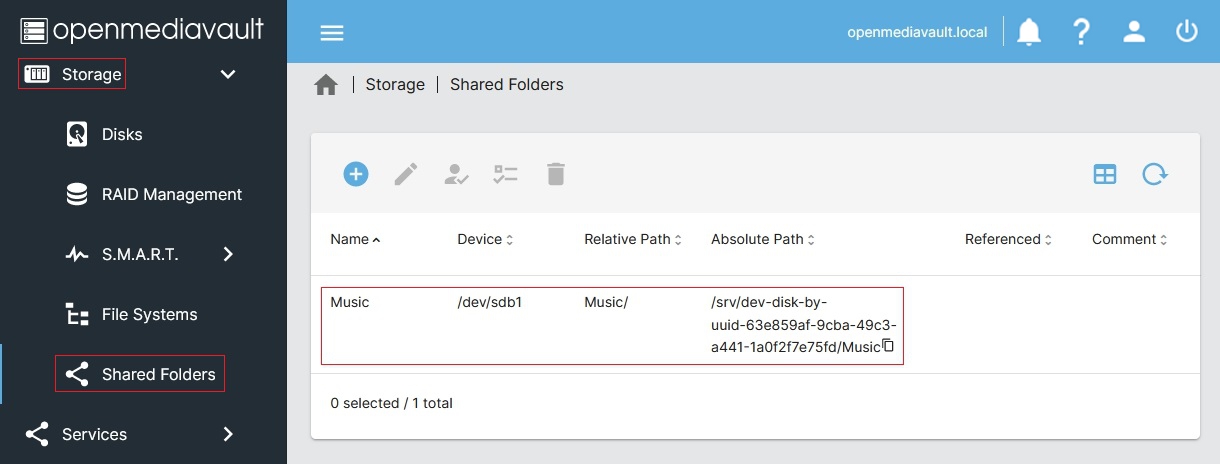The height and width of the screenshot is (464, 1220).
Task: Go to RAID Management page
Action: [x=171, y=194]
